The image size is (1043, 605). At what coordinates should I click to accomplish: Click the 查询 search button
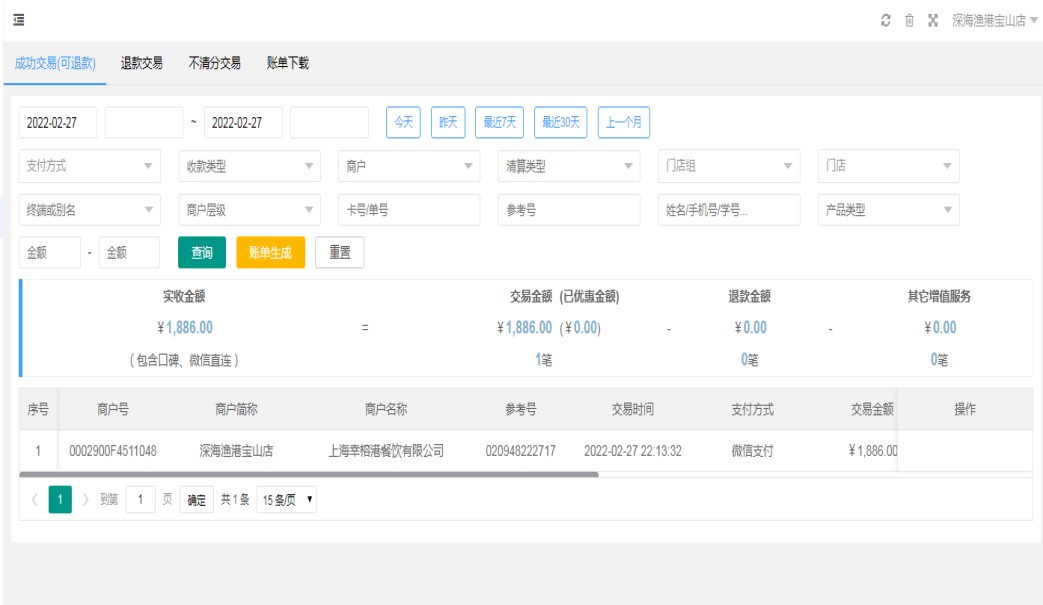pos(202,253)
